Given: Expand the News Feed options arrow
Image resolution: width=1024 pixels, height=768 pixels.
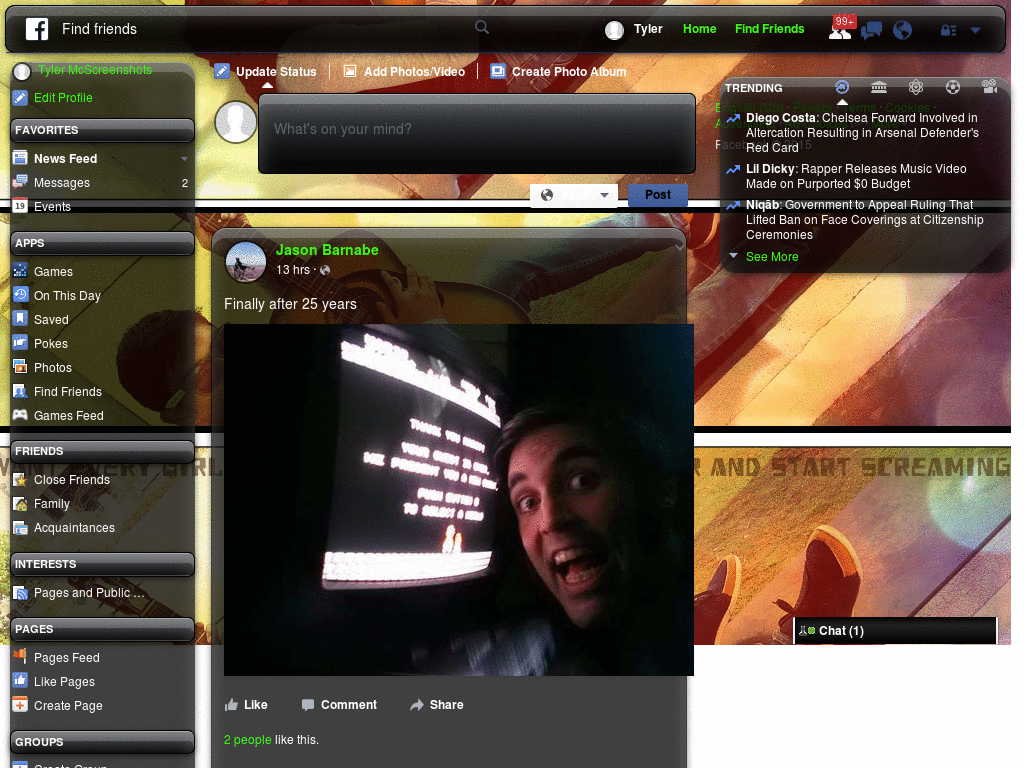Looking at the screenshot, I should coord(184,159).
